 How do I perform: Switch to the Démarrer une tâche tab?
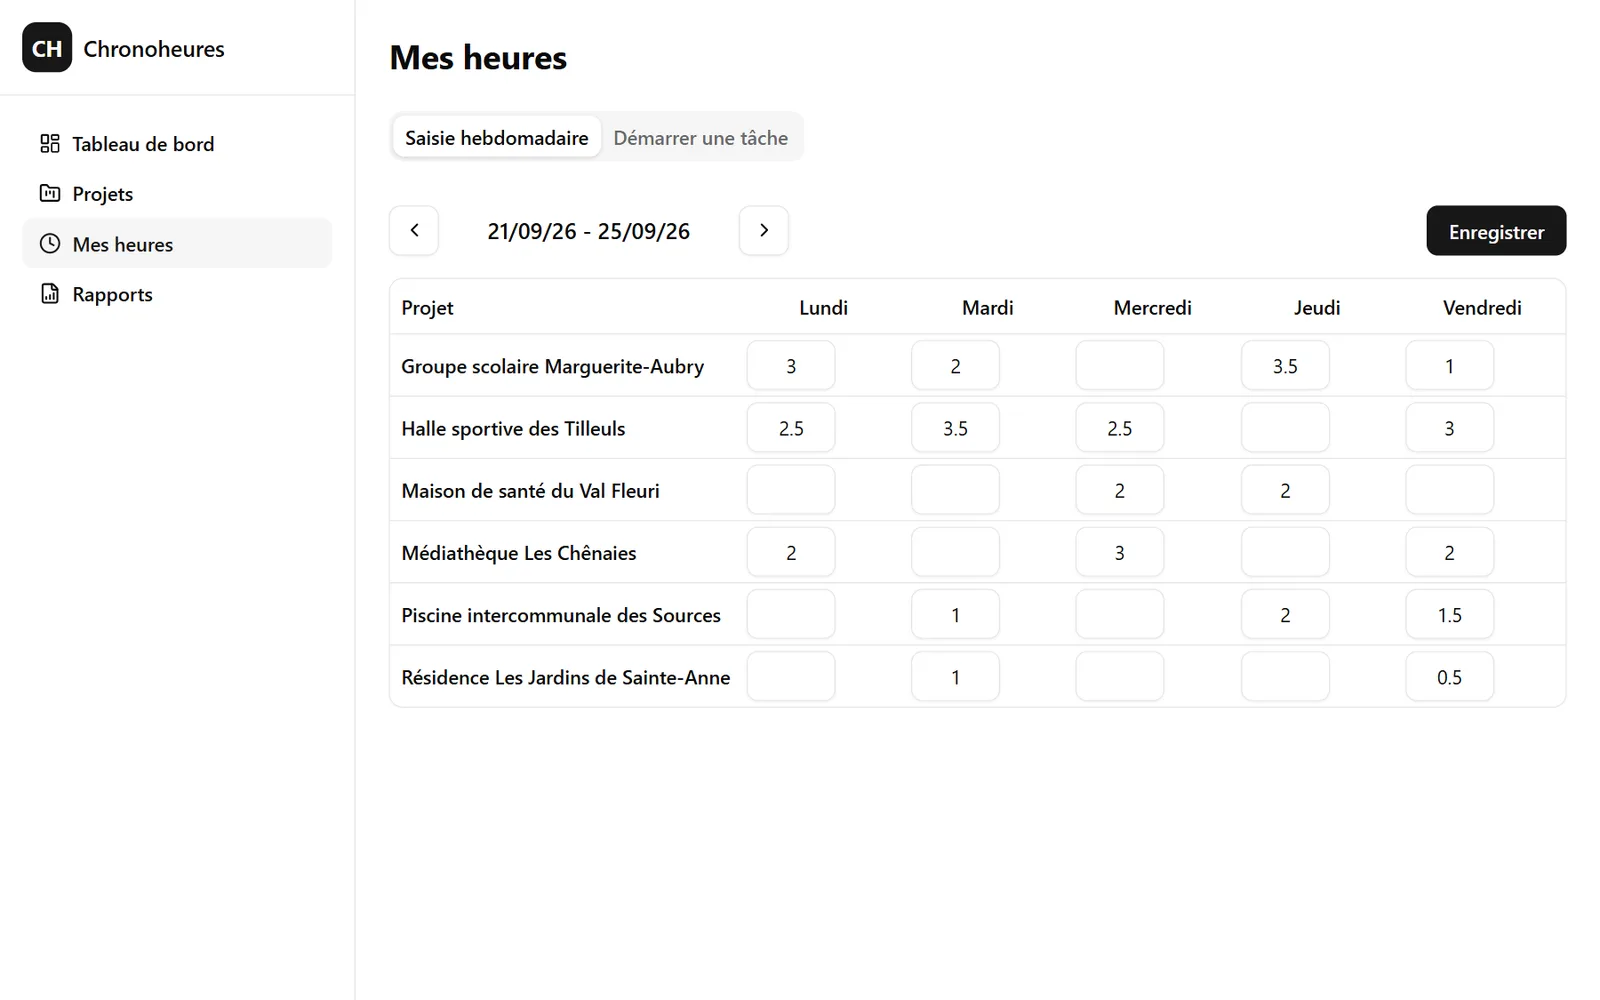(701, 137)
